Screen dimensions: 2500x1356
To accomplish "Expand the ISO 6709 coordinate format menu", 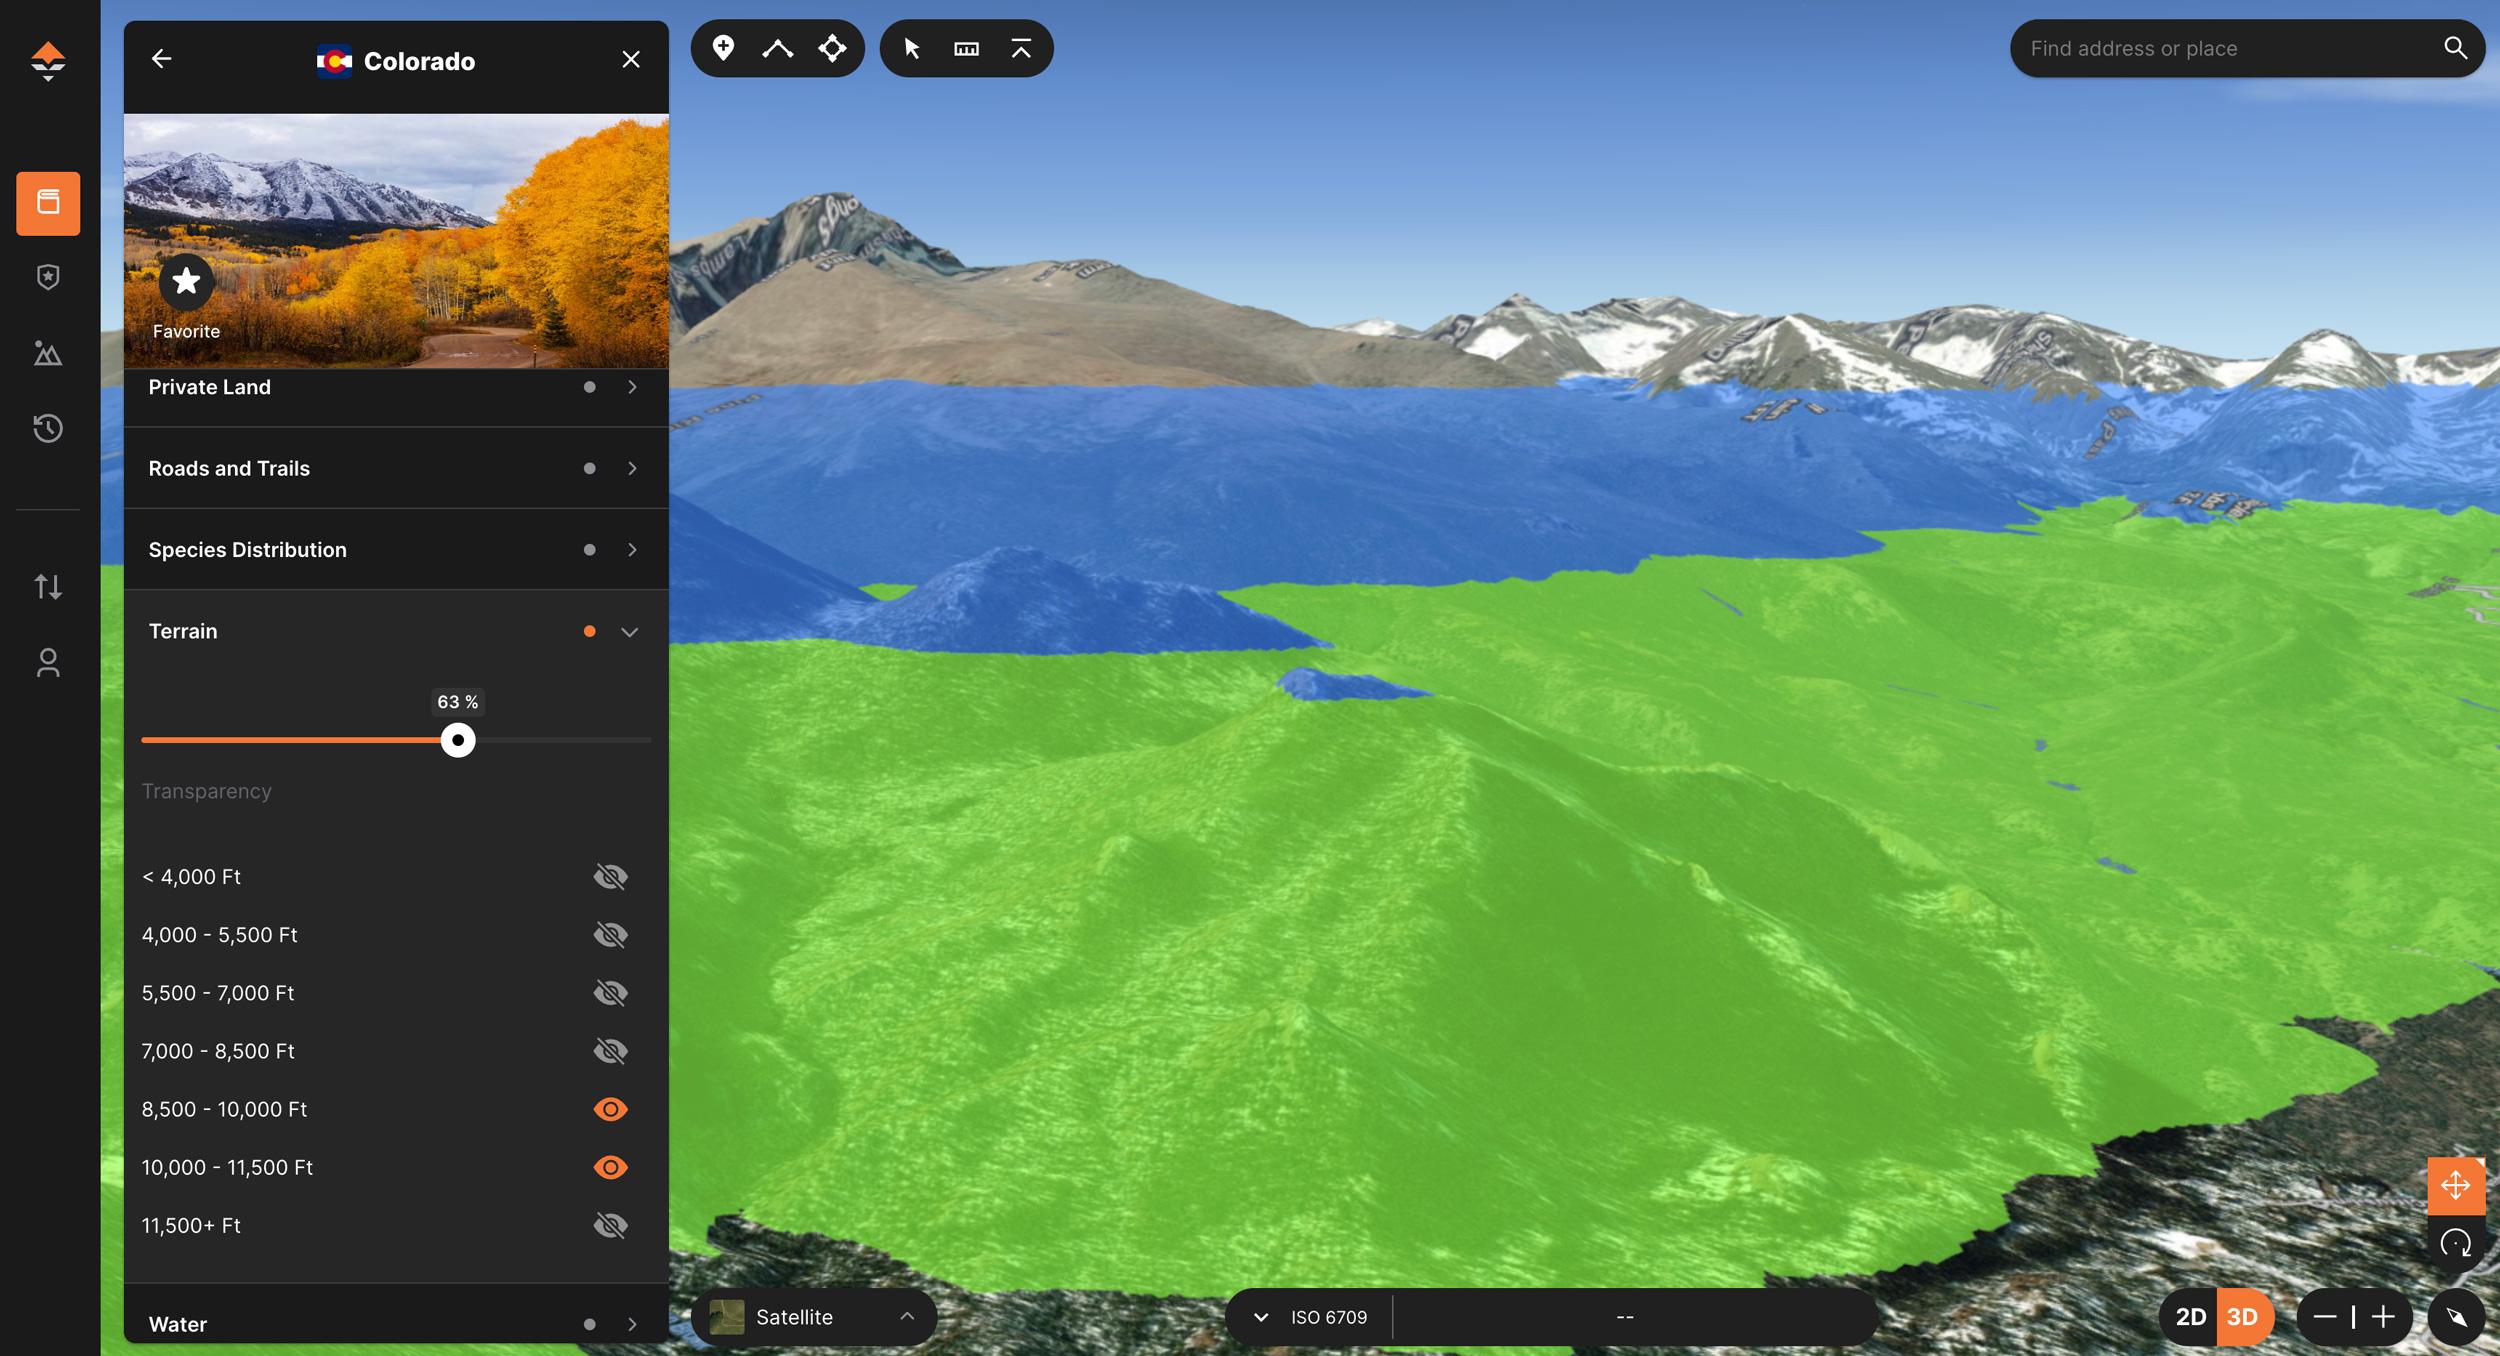I will pyautogui.click(x=1261, y=1317).
